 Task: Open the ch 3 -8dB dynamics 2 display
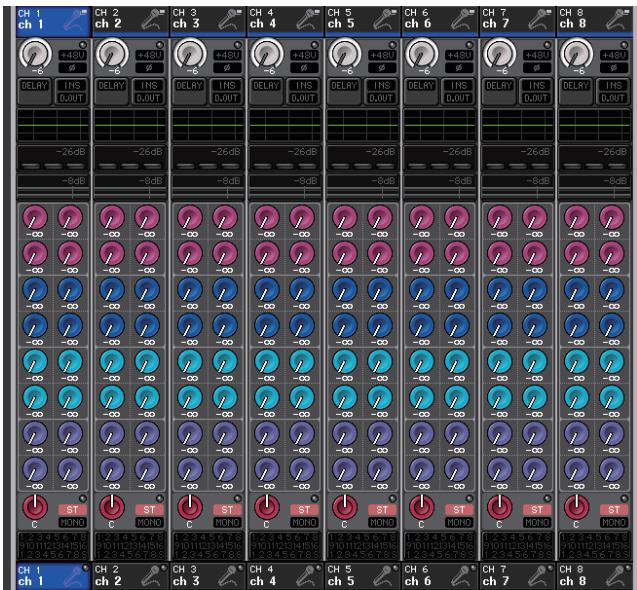(208, 187)
